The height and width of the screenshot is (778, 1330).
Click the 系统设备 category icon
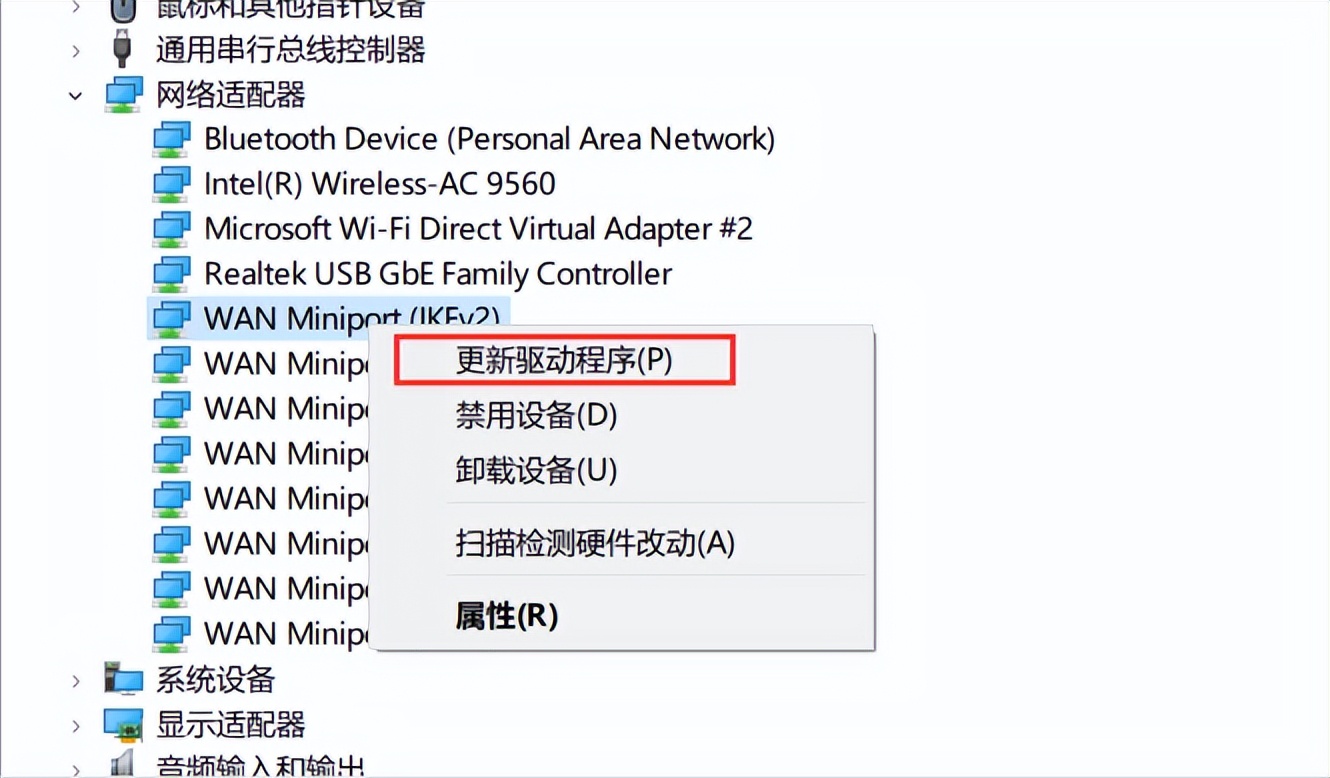click(122, 677)
